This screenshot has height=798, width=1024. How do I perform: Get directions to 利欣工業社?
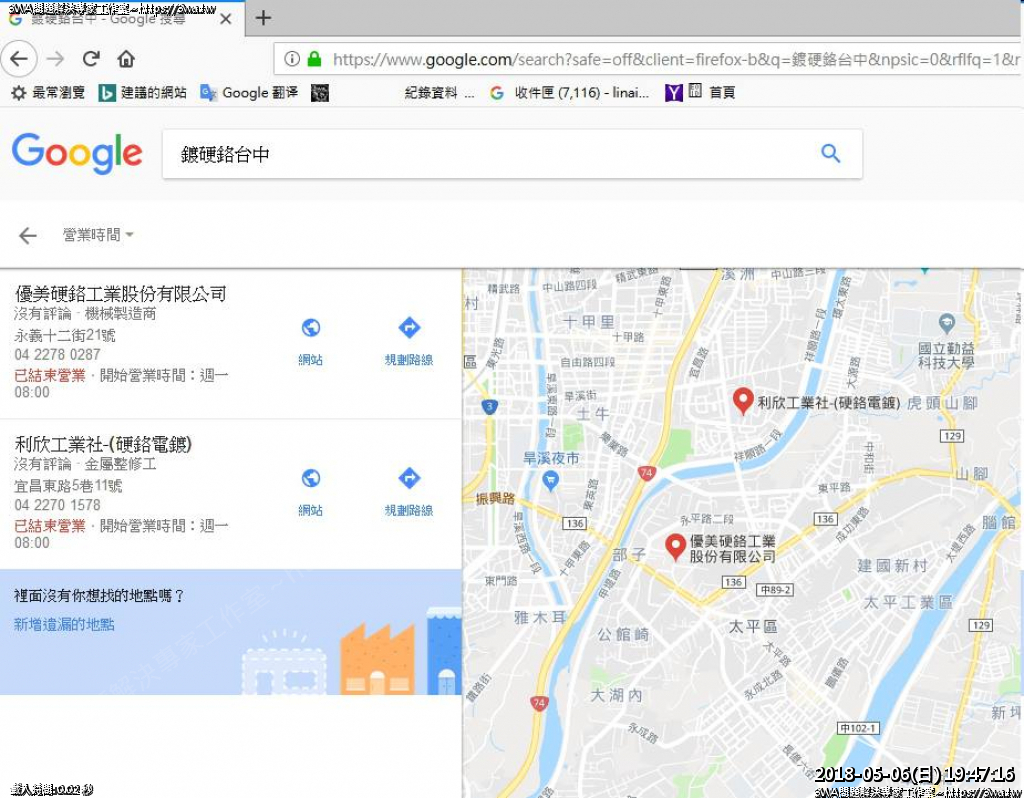point(409,492)
